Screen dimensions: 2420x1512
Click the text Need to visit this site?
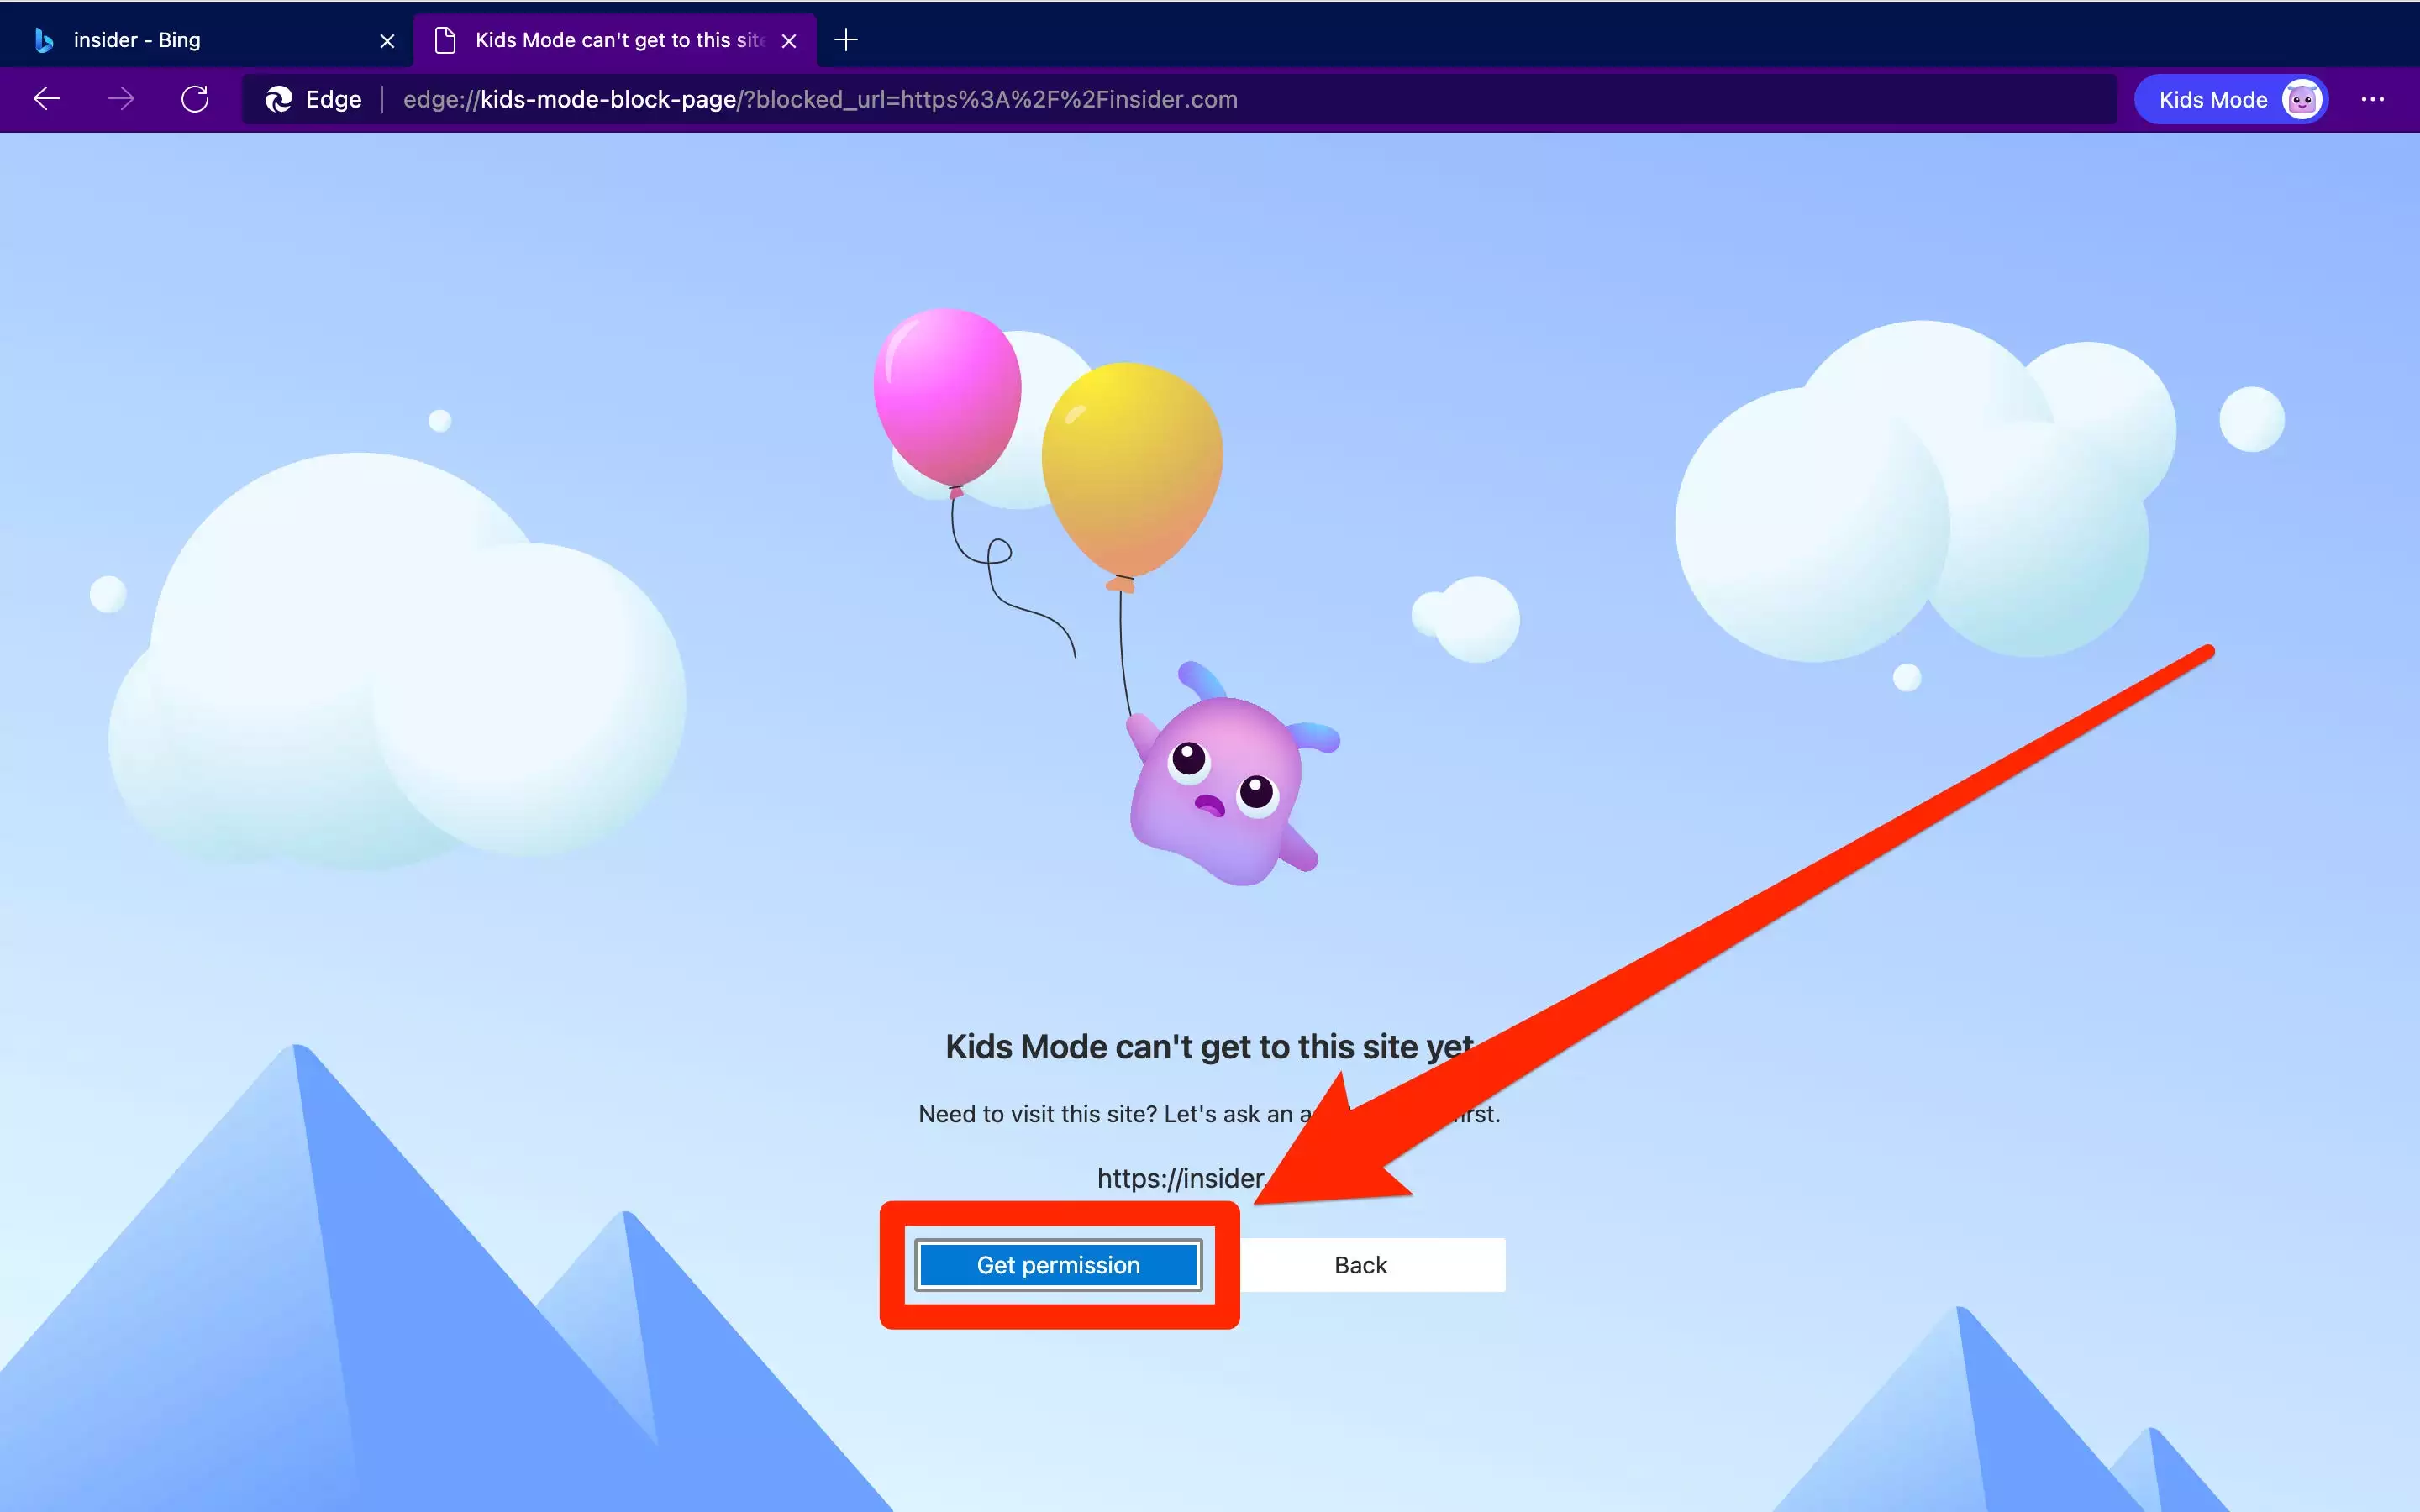coord(1037,1113)
